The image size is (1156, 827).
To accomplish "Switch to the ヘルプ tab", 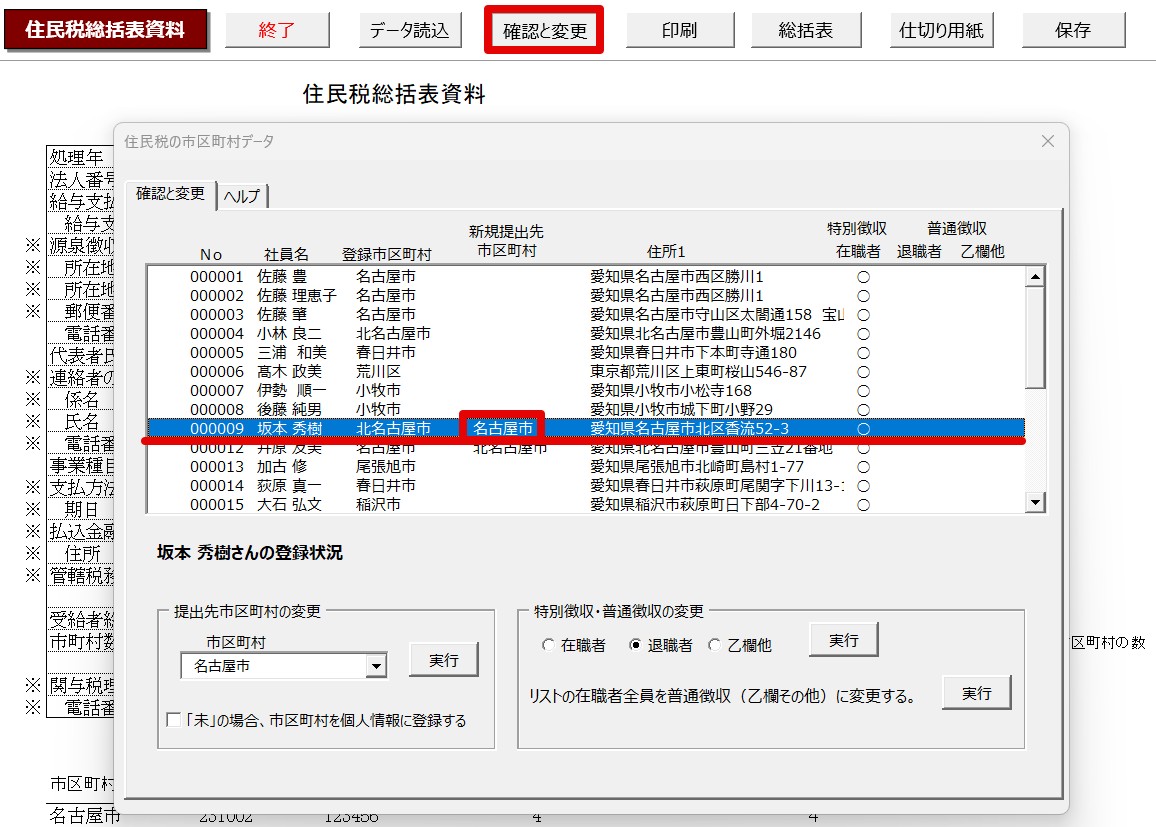I will point(243,196).
